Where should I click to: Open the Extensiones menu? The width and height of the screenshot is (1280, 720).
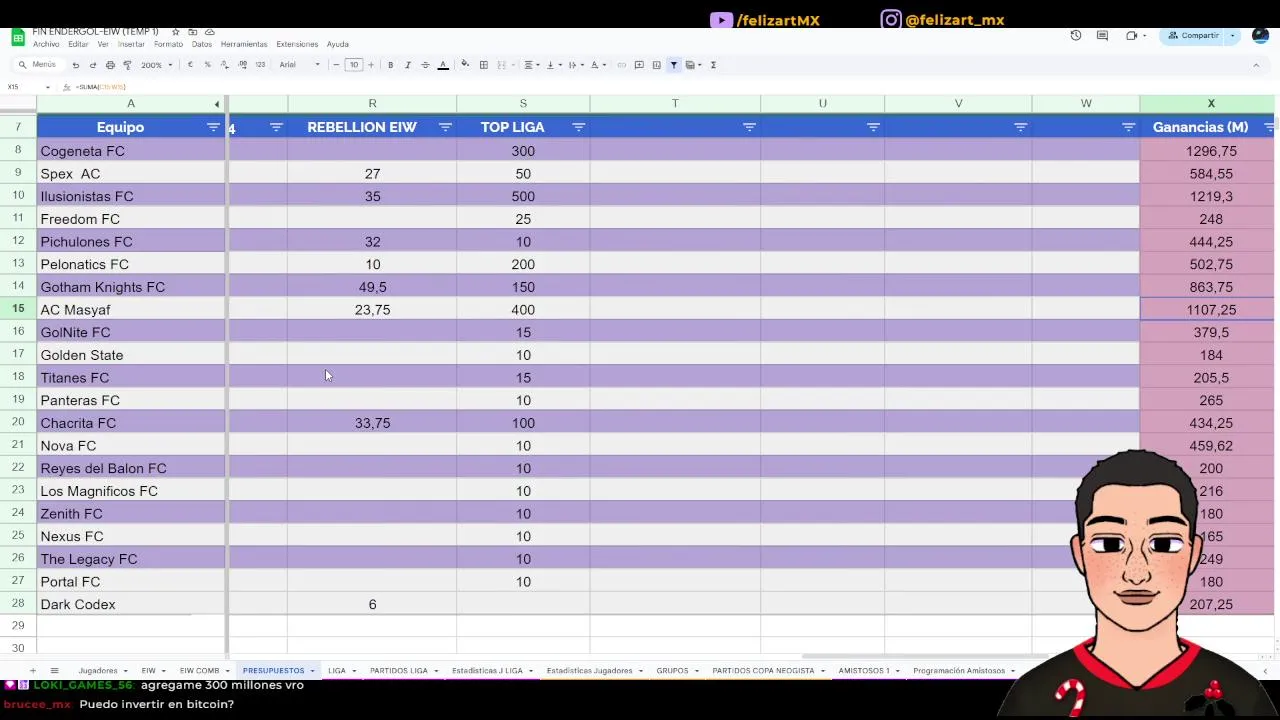297,44
